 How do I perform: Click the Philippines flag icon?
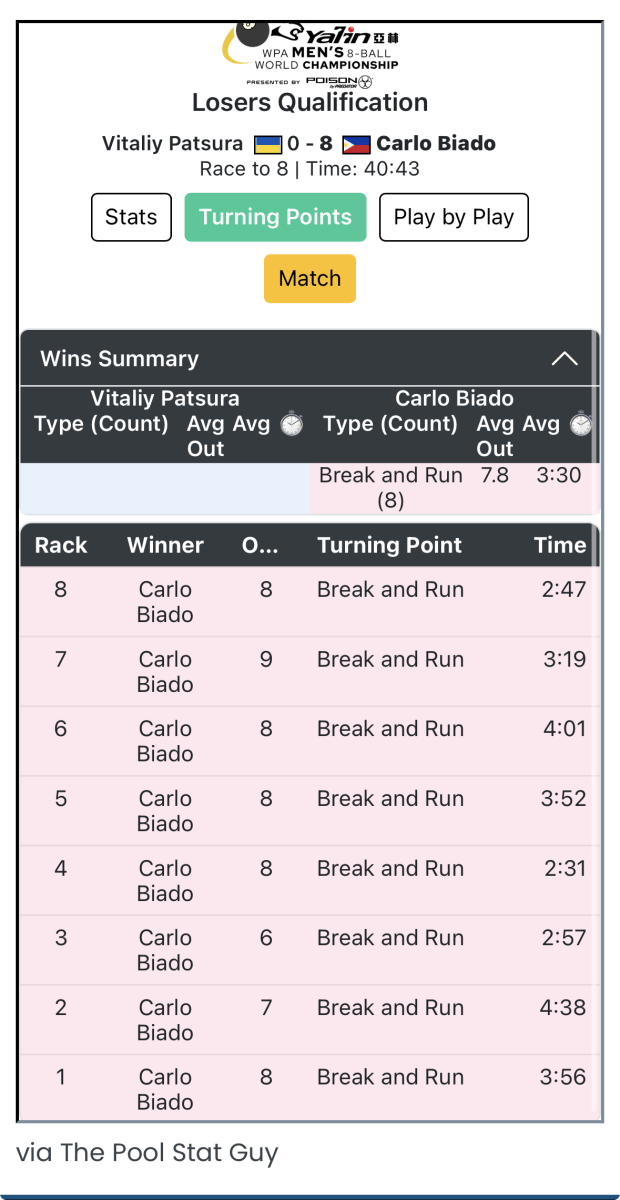(x=356, y=145)
